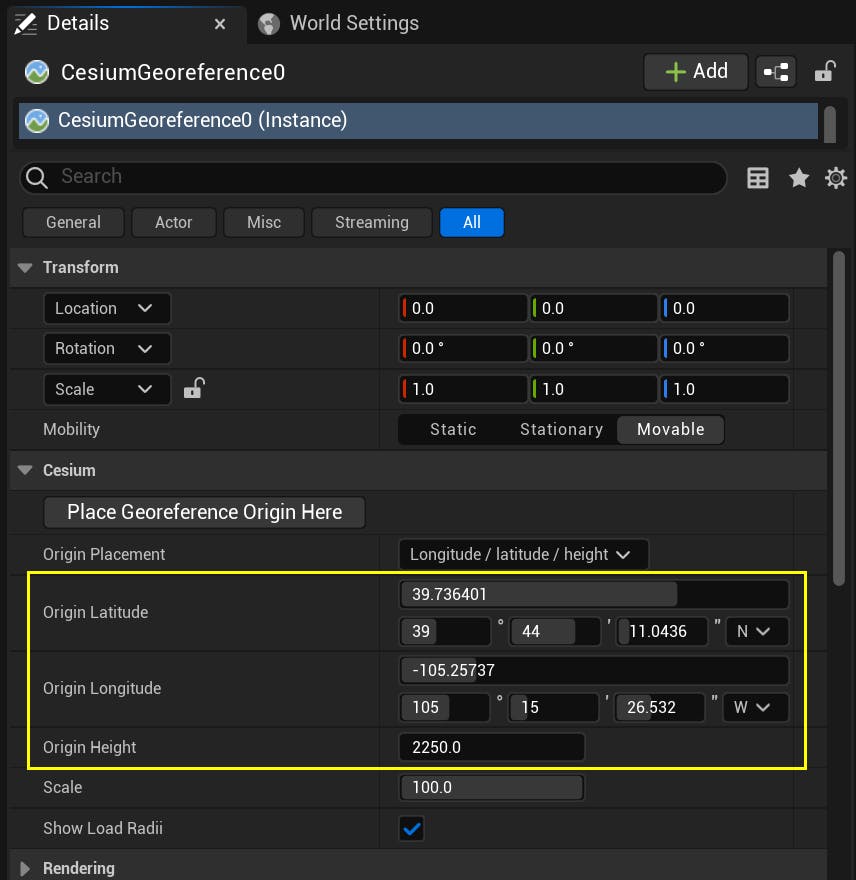Viewport: 856px width, 880px height.
Task: Click the Cesium globe icon beside CesiumGeoreference0
Action: [x=34, y=71]
